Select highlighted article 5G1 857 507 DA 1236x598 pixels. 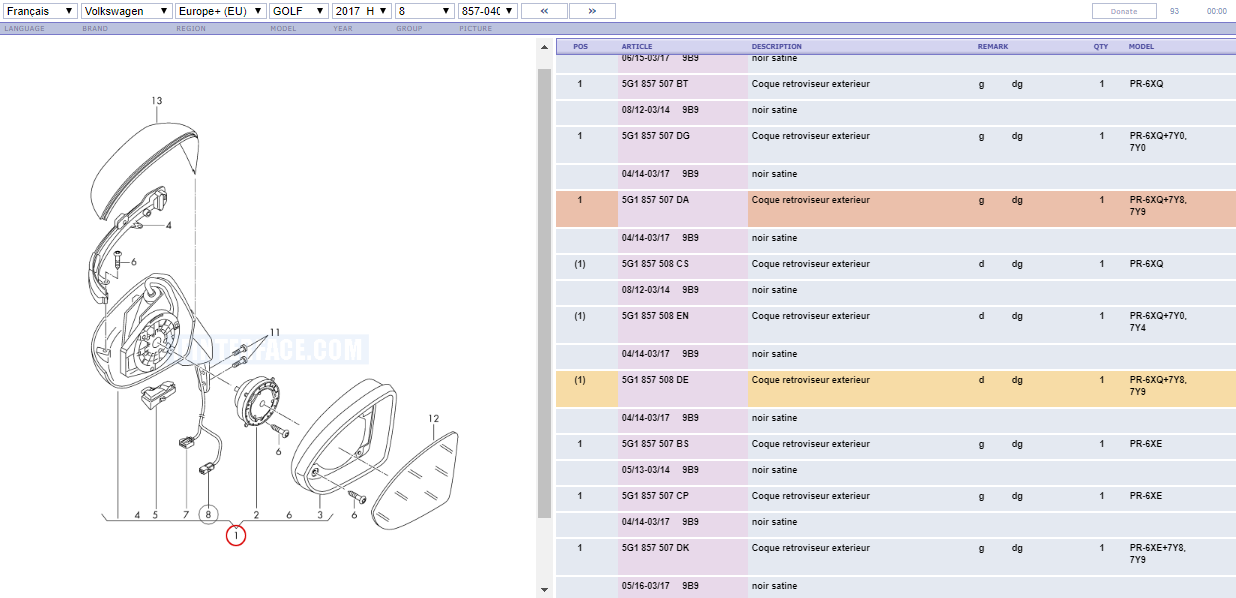point(656,200)
